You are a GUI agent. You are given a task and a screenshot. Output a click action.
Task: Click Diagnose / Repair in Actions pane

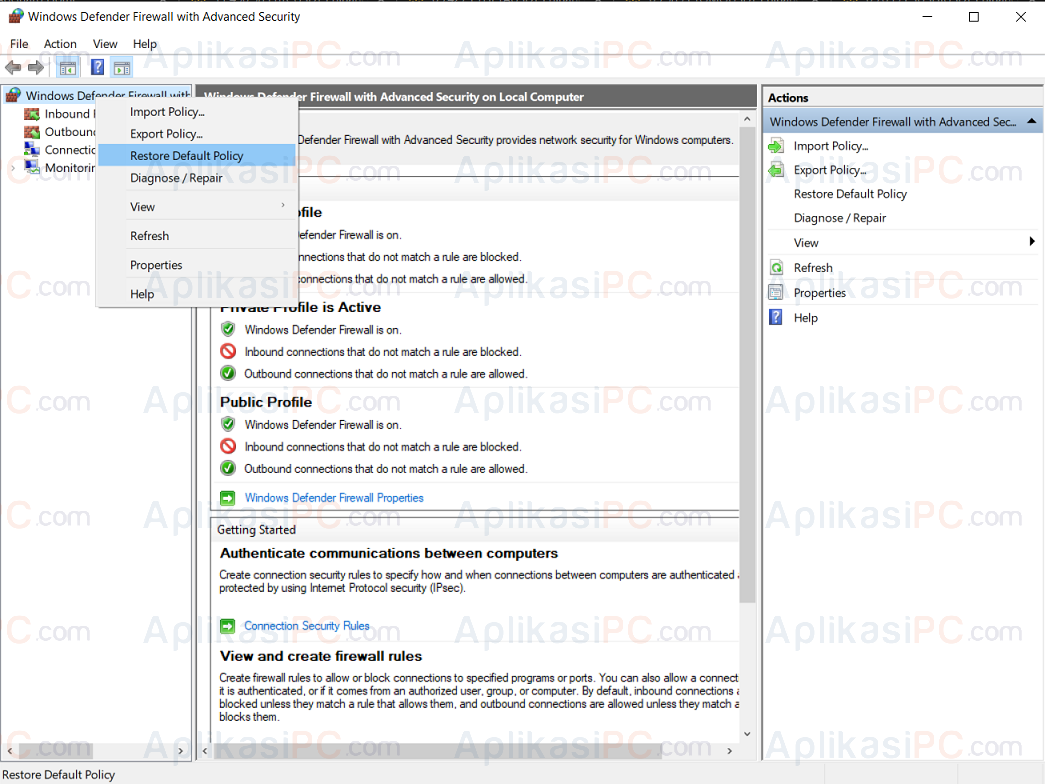coord(840,218)
